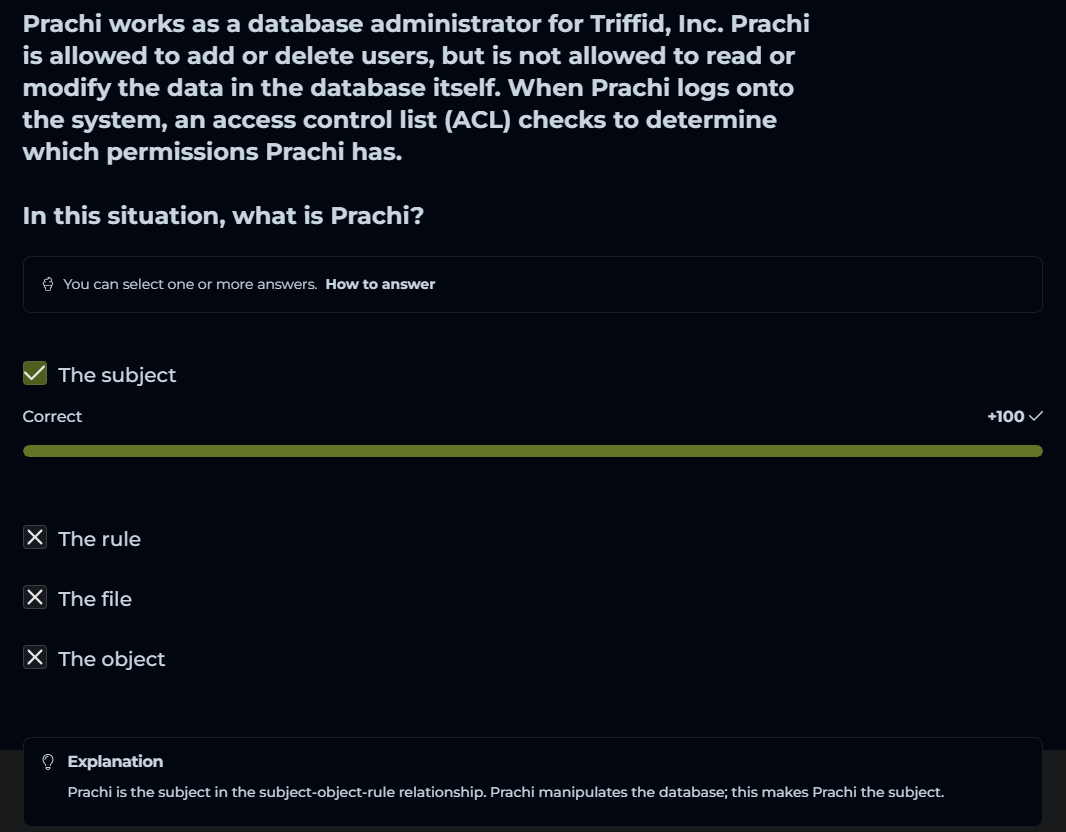The image size is (1066, 832).
Task: Select the 'The subject' answer label
Action: (x=117, y=375)
